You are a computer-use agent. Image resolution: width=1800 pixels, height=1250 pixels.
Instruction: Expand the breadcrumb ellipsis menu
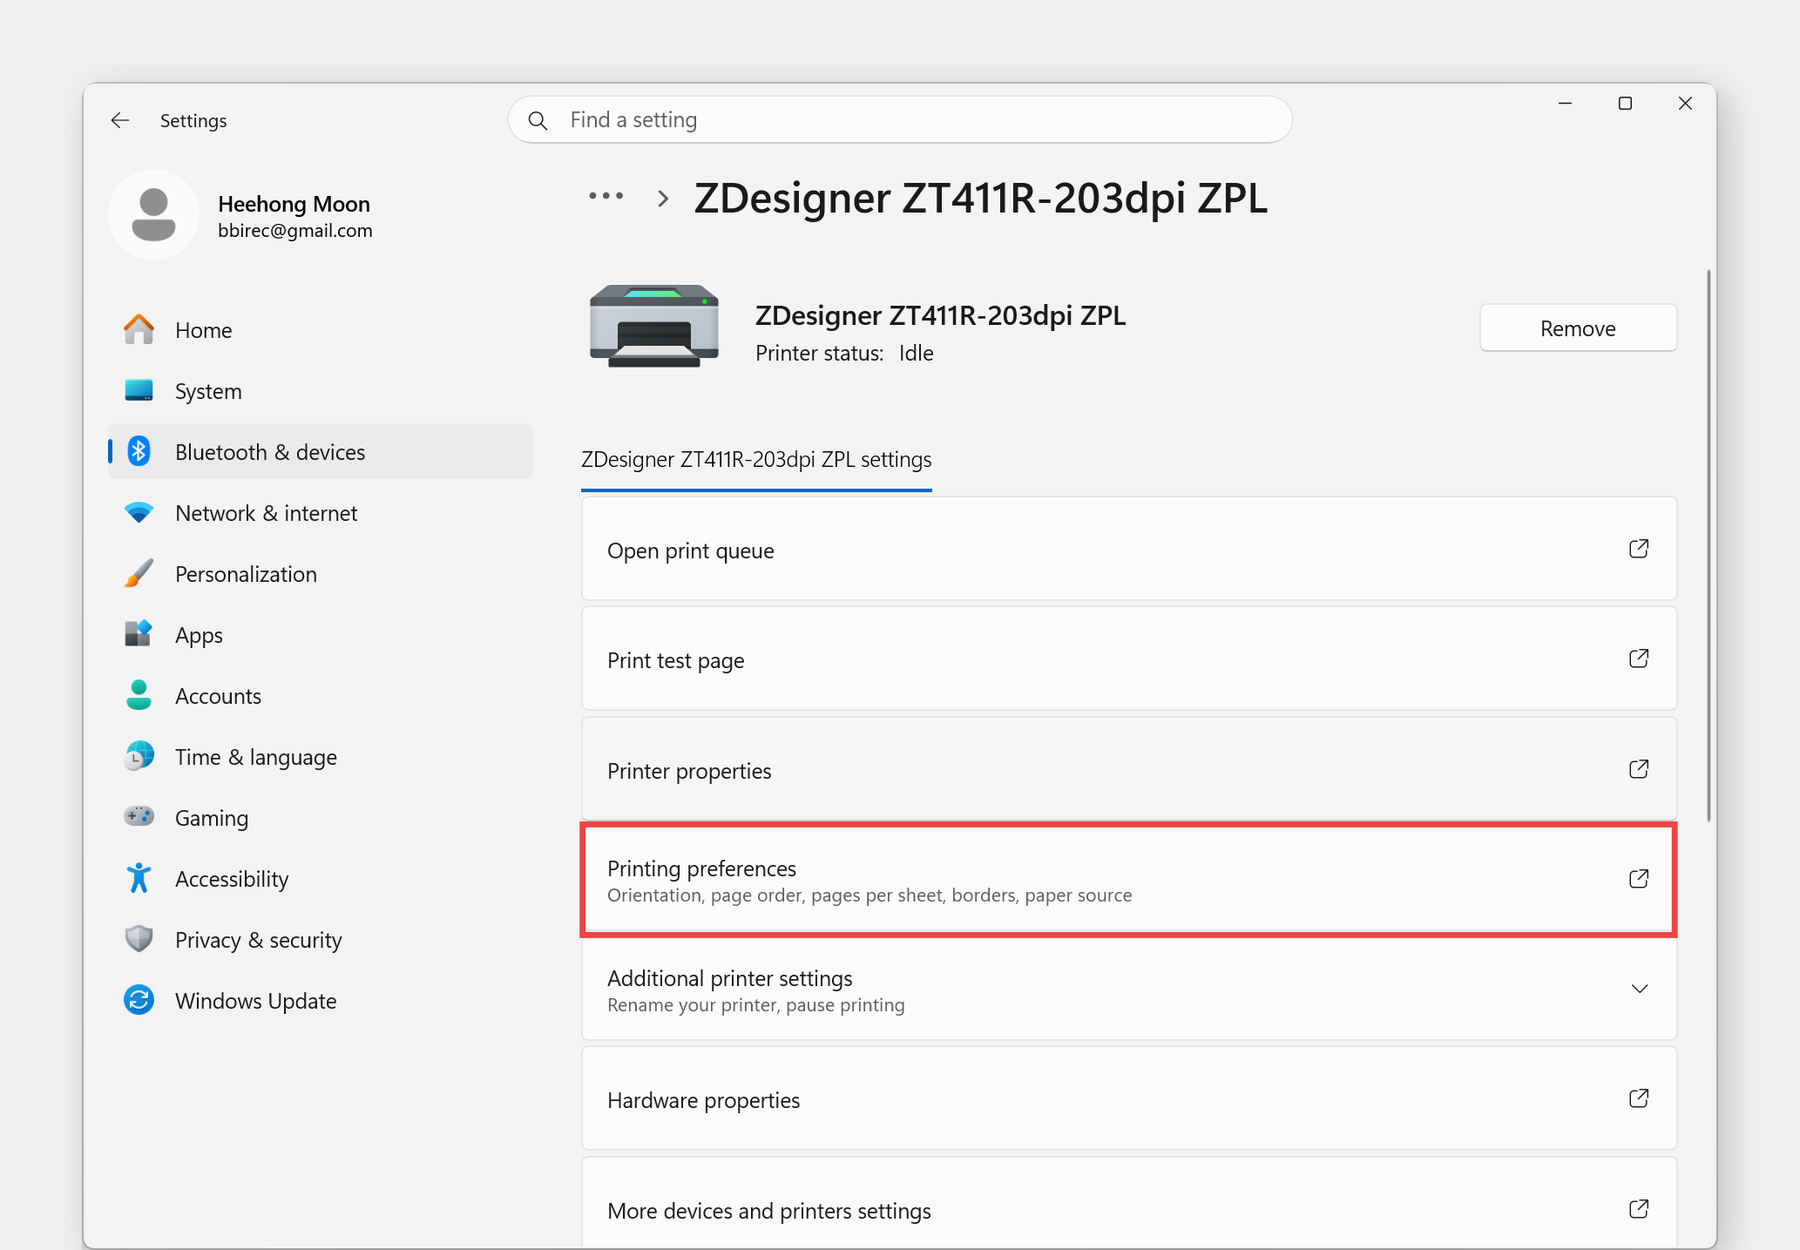606,197
